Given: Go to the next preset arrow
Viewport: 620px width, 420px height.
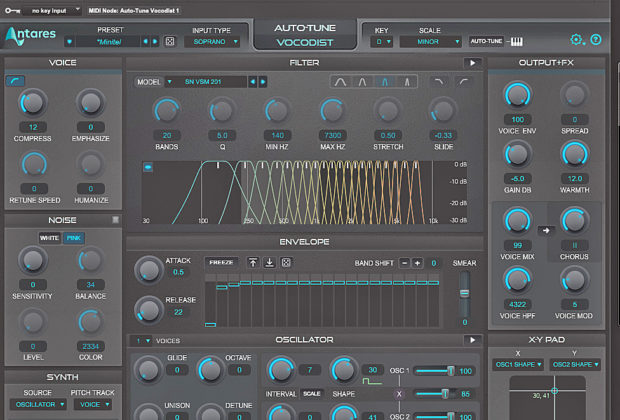Looking at the screenshot, I should [155, 42].
